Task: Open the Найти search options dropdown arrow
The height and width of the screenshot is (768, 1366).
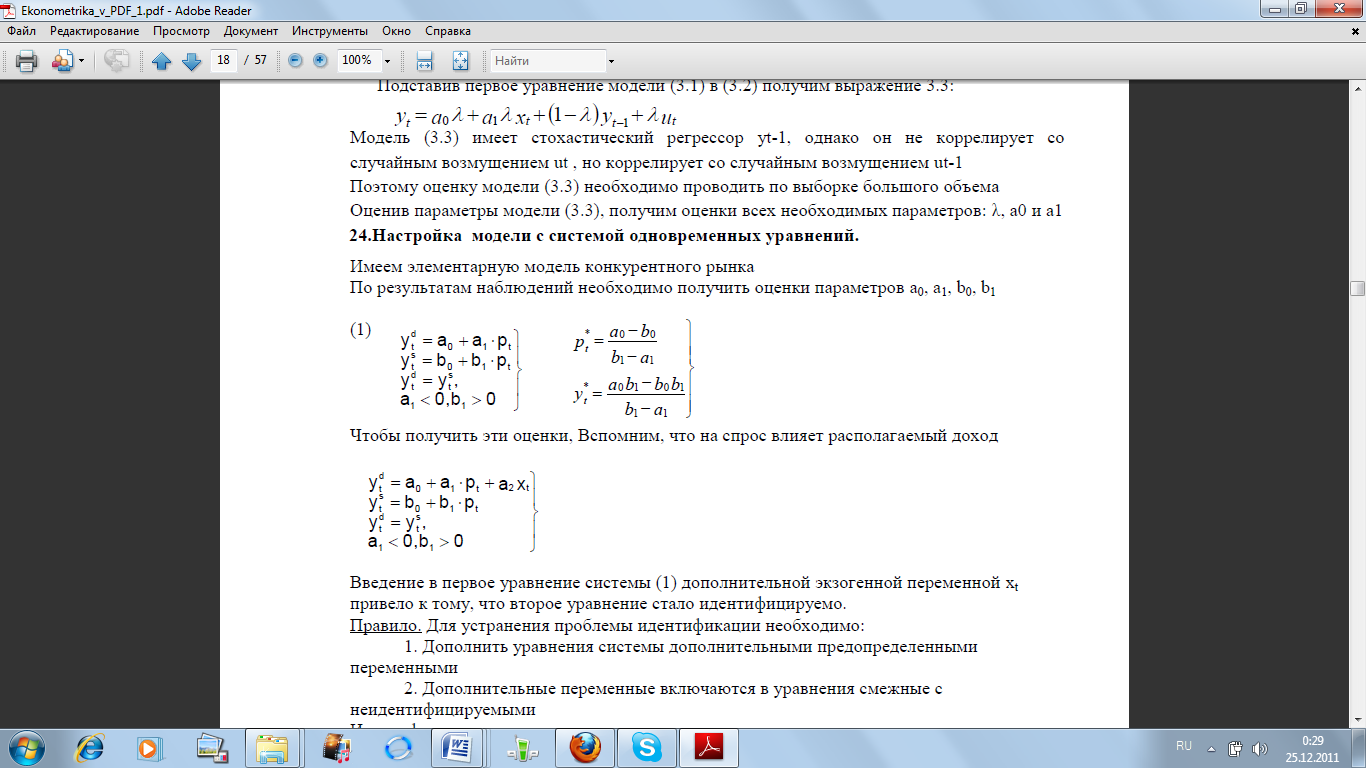Action: coord(612,61)
